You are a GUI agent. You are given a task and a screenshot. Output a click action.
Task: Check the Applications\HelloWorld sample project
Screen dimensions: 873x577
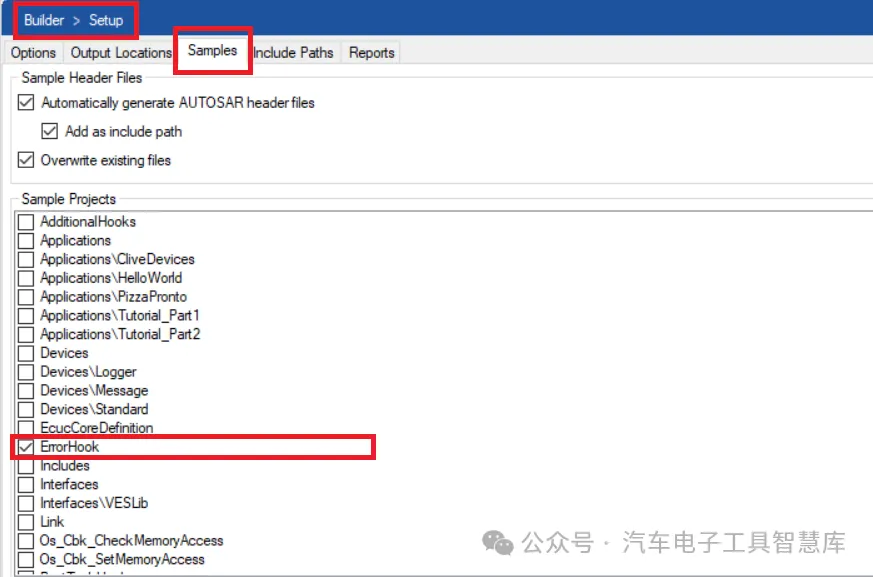point(25,278)
